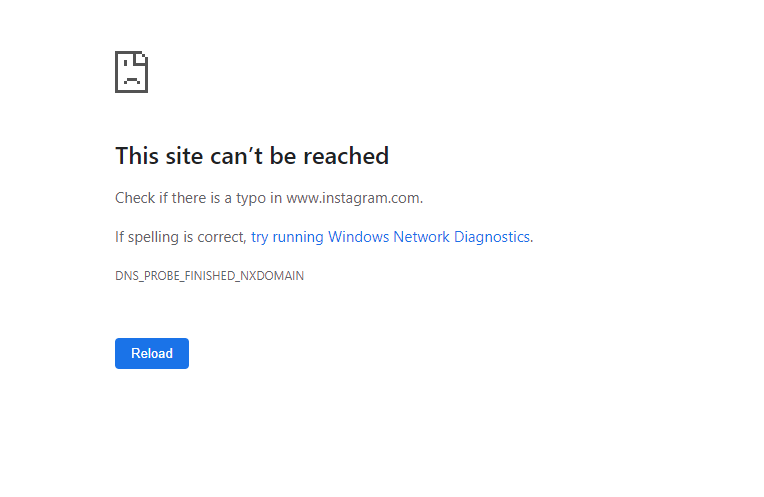Click "try running" at the link's start
This screenshot has width=764, height=497.
[287, 237]
